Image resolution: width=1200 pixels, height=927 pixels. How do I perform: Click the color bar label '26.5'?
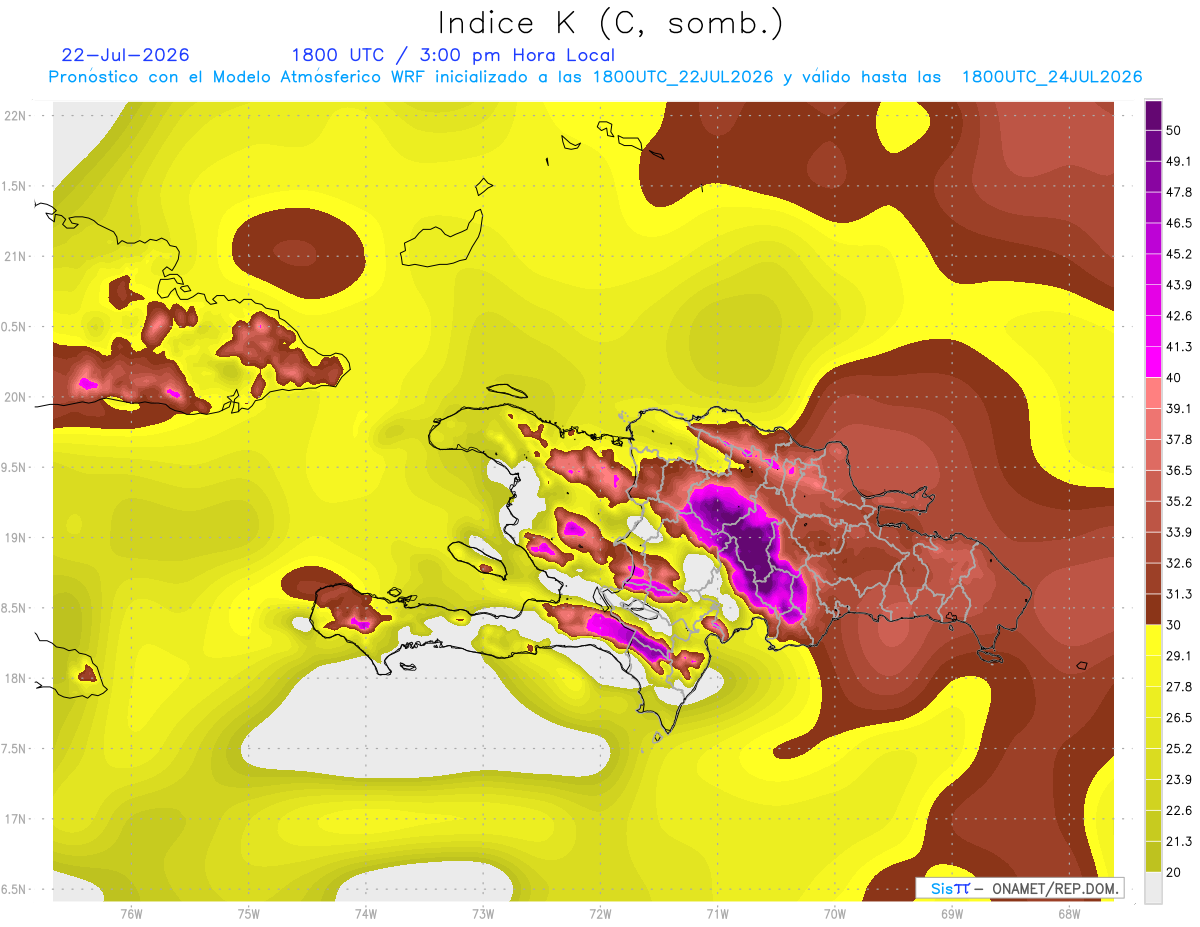(1179, 718)
